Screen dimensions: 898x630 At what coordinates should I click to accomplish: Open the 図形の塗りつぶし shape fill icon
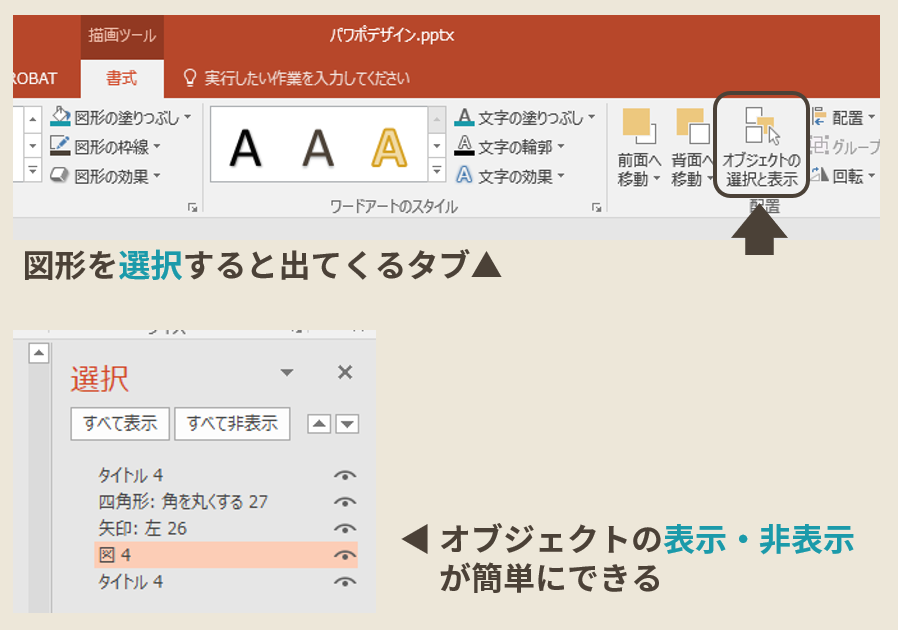[60, 117]
